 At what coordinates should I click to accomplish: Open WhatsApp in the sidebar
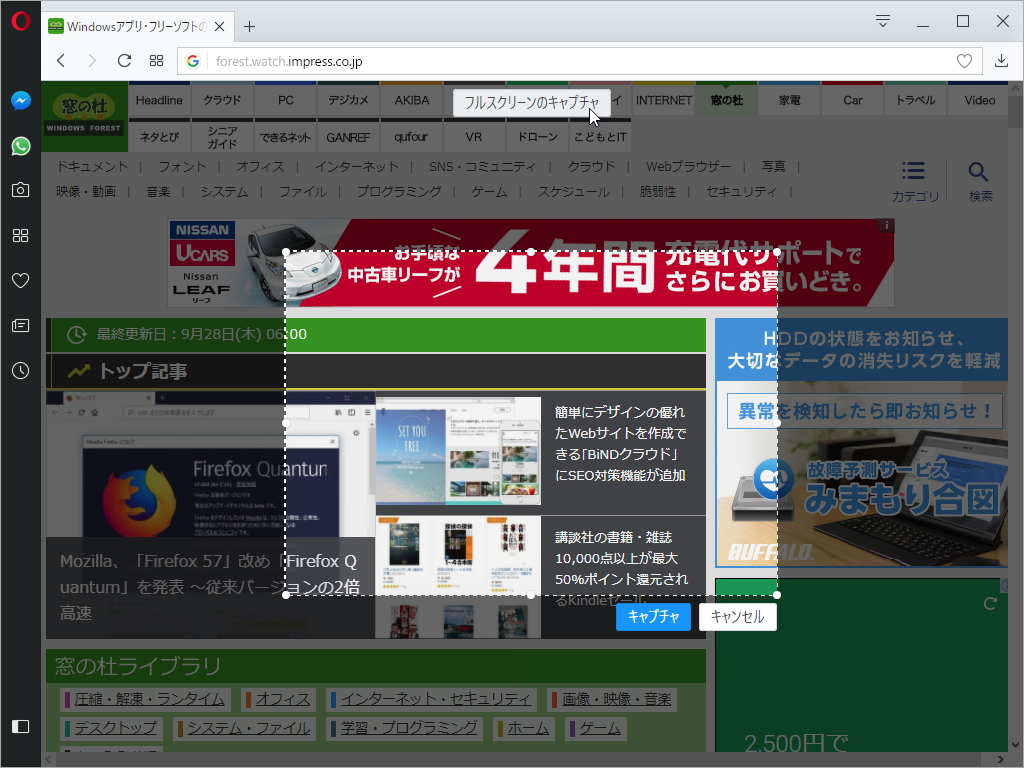[20, 146]
